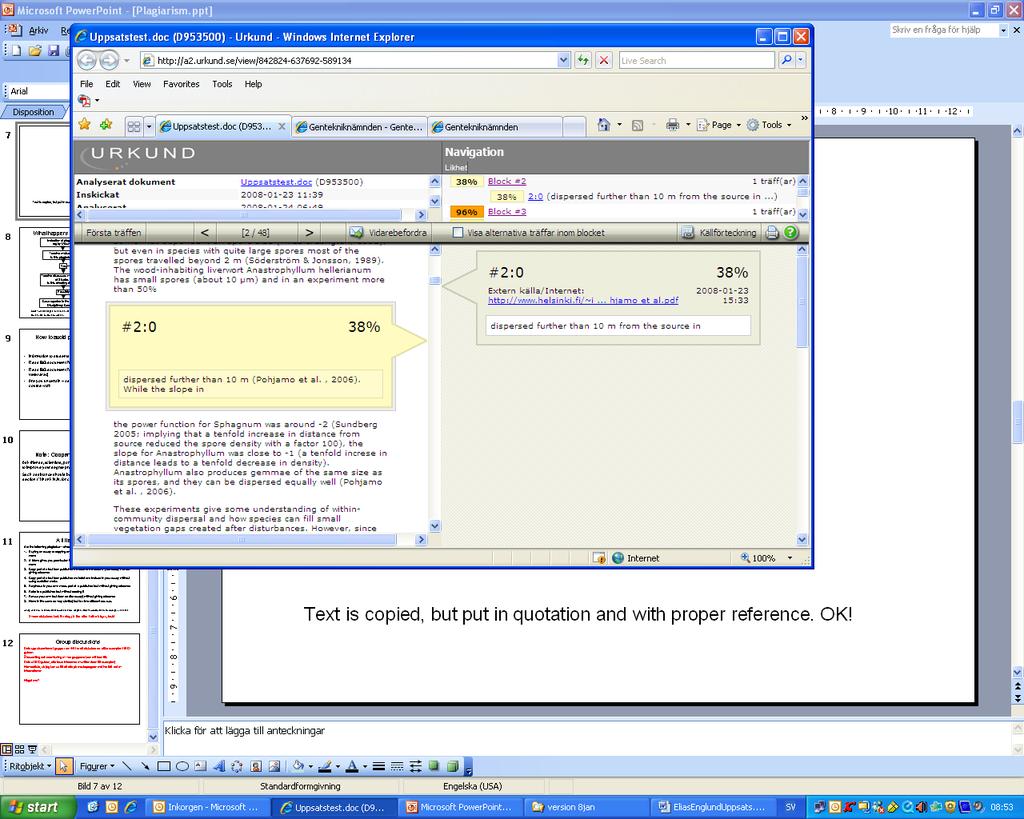1024x819 pixels.
Task: Open the 'Block #3' navigation link
Action: tap(507, 212)
